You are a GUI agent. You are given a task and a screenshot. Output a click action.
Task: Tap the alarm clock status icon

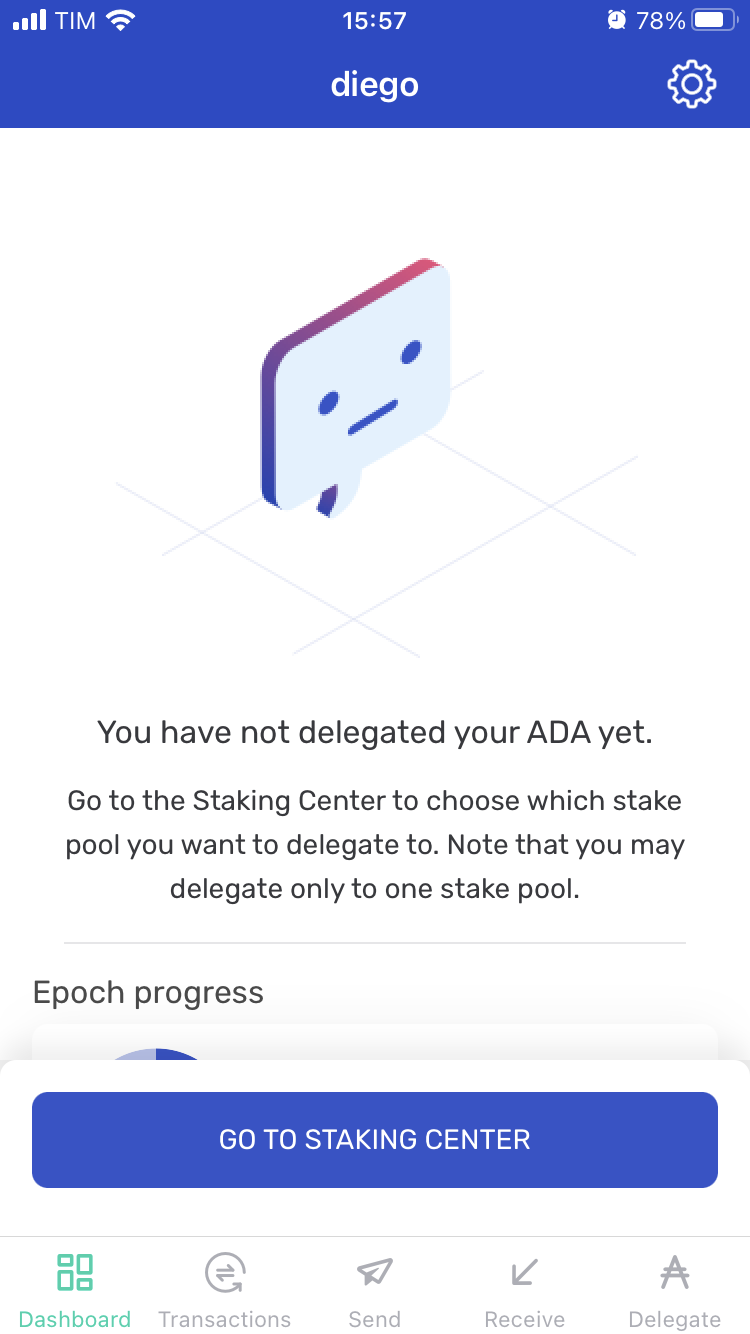click(x=616, y=21)
